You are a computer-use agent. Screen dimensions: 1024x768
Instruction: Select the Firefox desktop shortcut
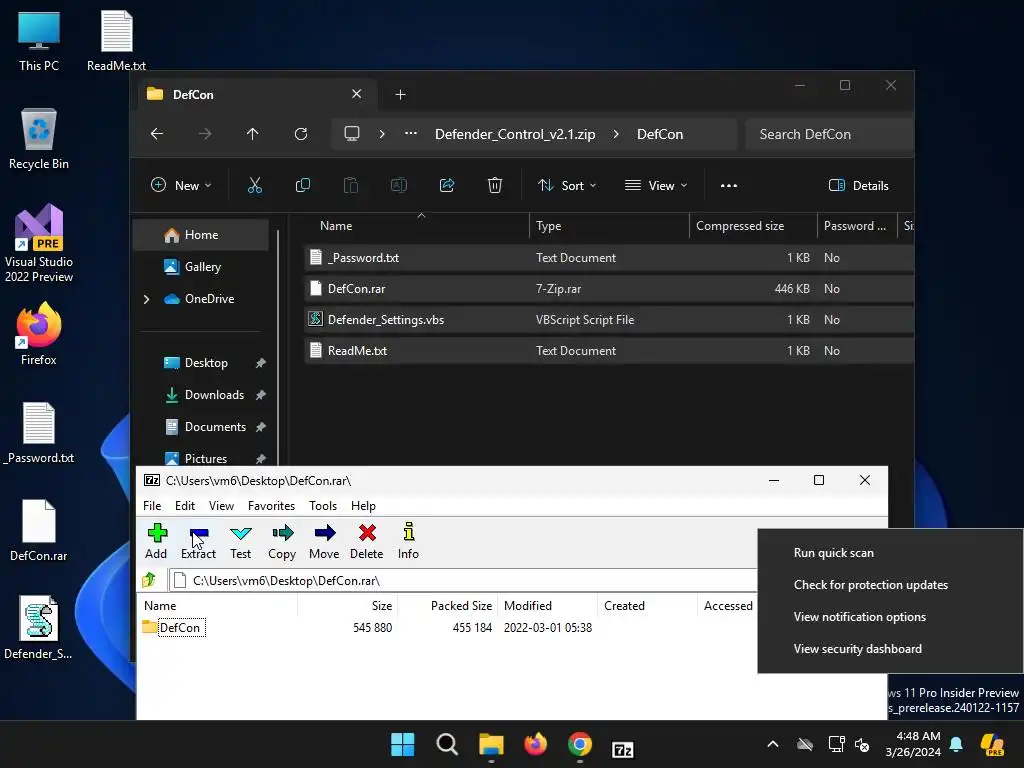[39, 334]
